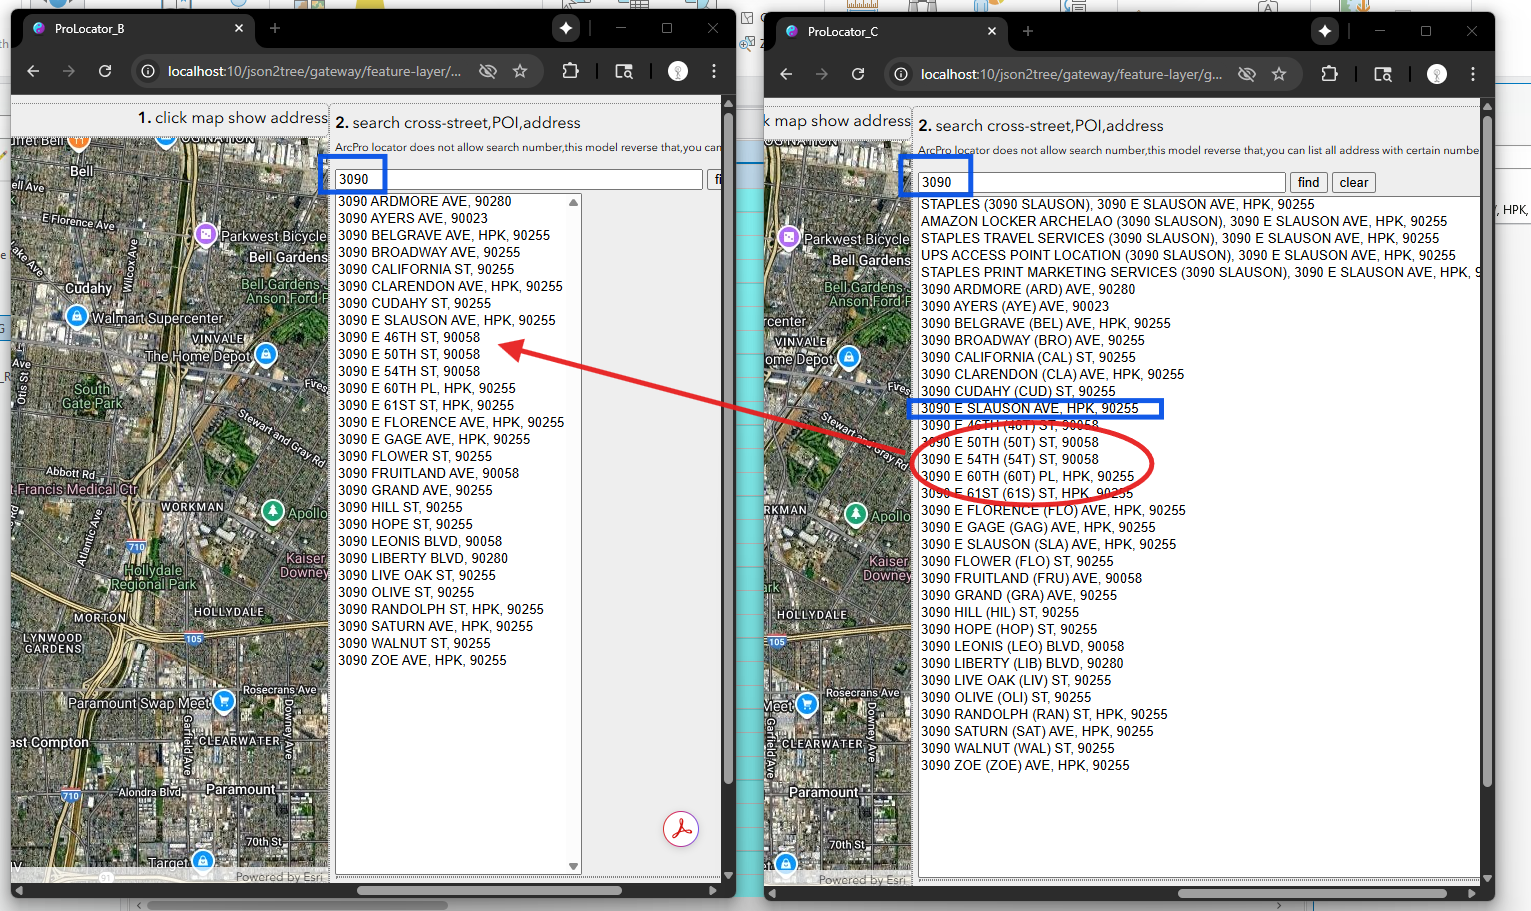Open a new tab in ProLocator_C window

point(1028,32)
